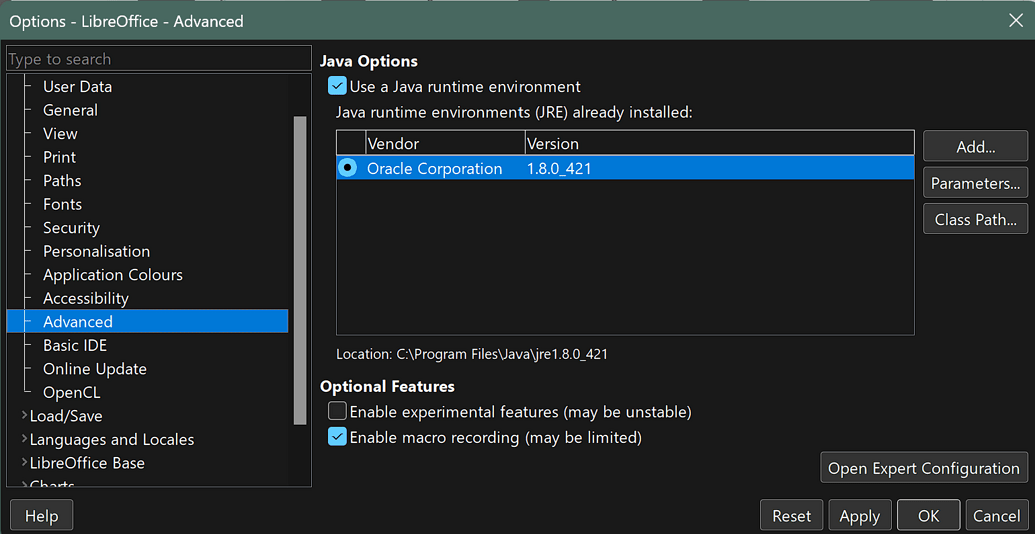The image size is (1035, 534).
Task: Sort JRE list by Version column
Action: pyautogui.click(x=719, y=143)
